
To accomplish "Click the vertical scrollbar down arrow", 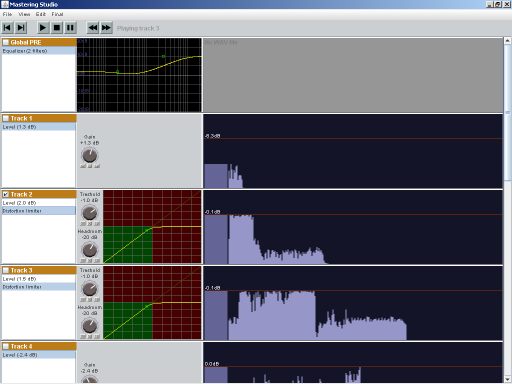I will click(507, 379).
